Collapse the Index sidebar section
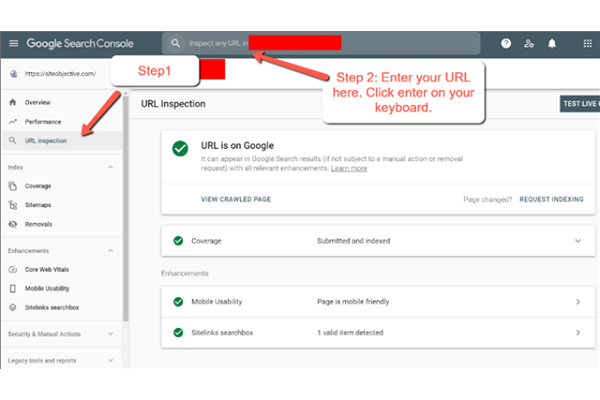This screenshot has height=400, width=600. tap(111, 167)
